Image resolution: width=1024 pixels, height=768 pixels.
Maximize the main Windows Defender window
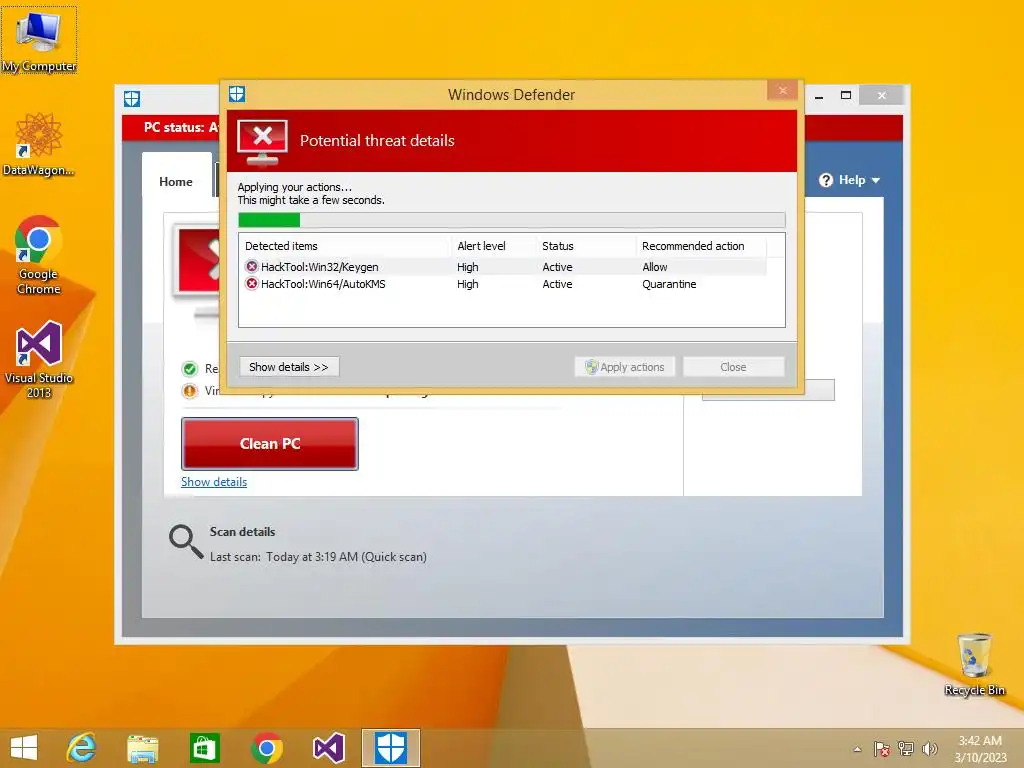pos(846,95)
